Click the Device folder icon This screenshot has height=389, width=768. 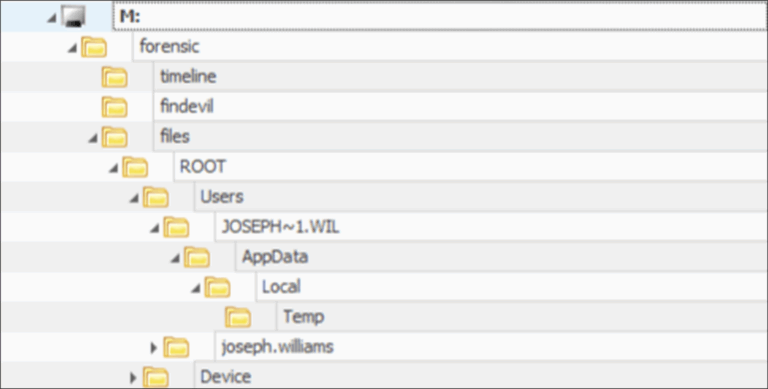(x=156, y=377)
